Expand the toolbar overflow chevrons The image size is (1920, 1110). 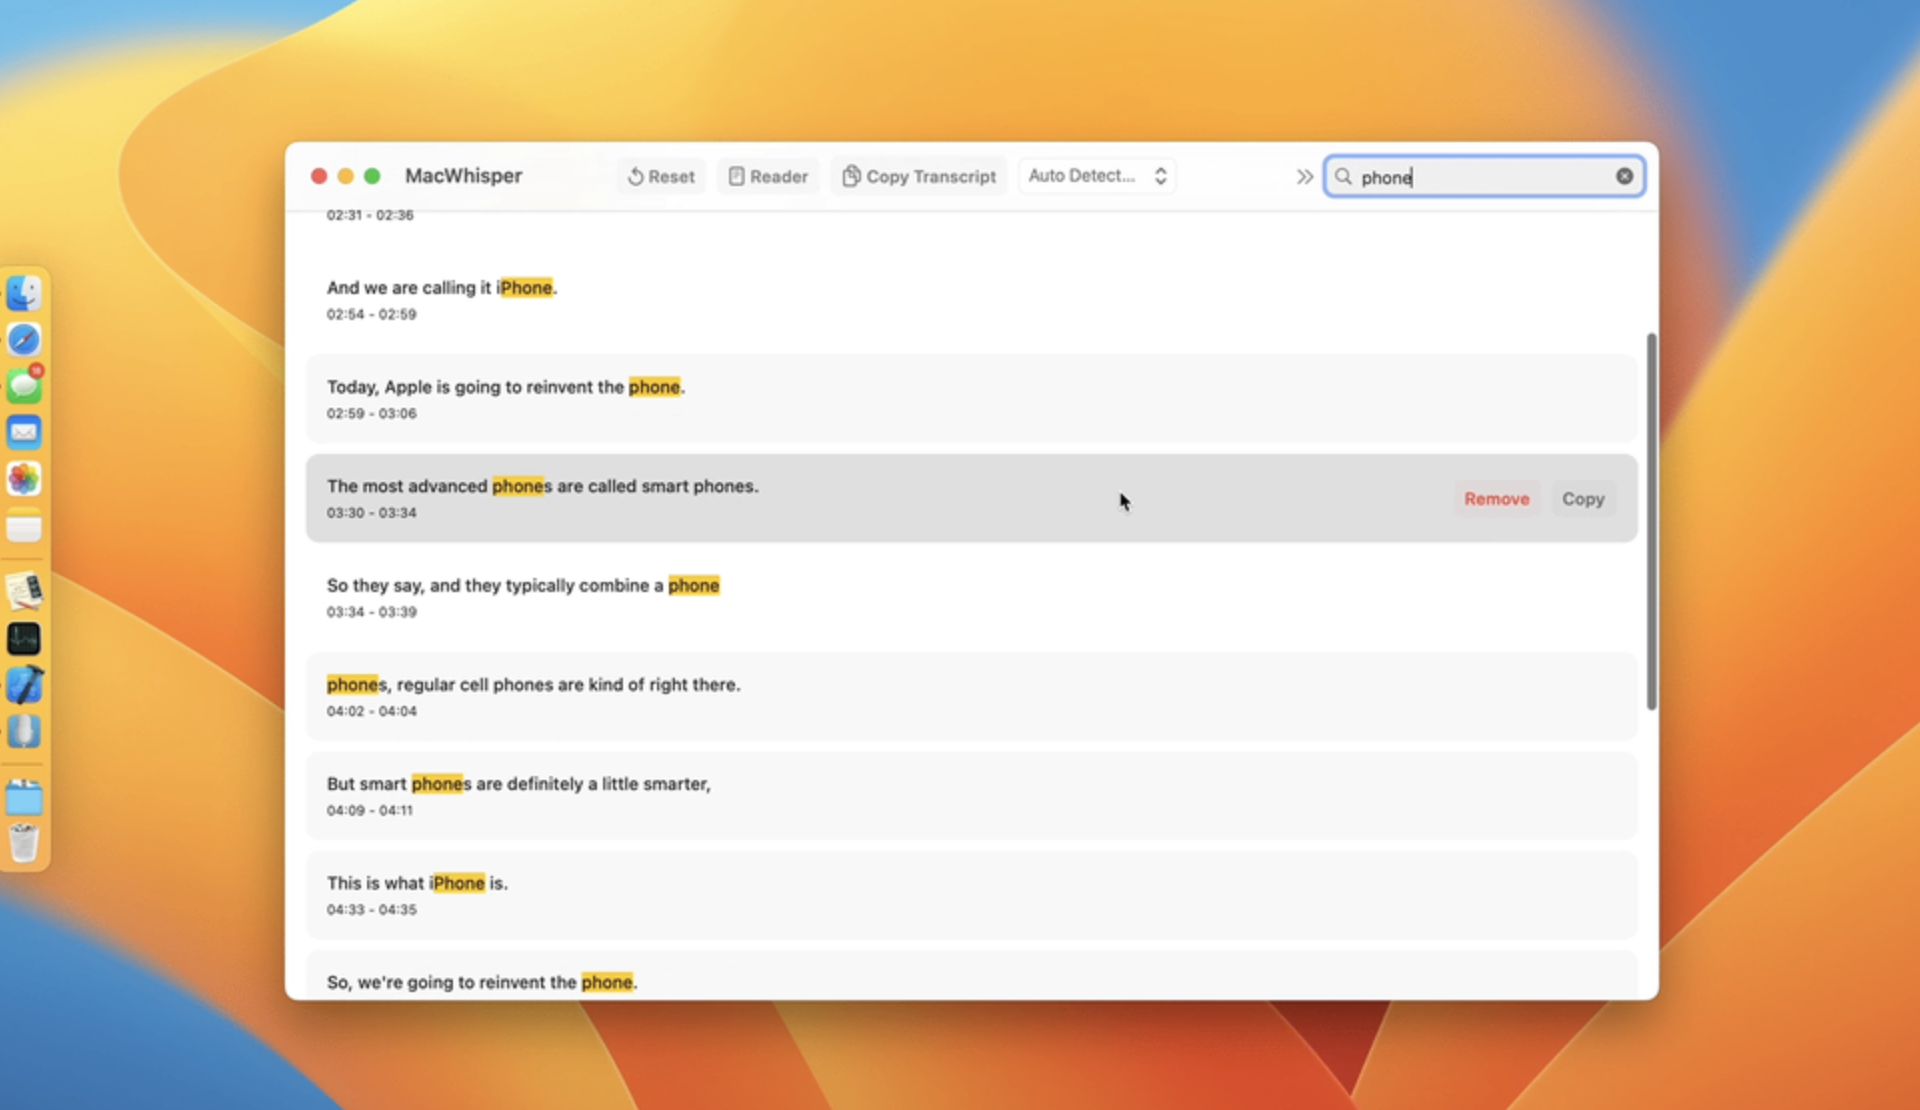click(x=1304, y=177)
